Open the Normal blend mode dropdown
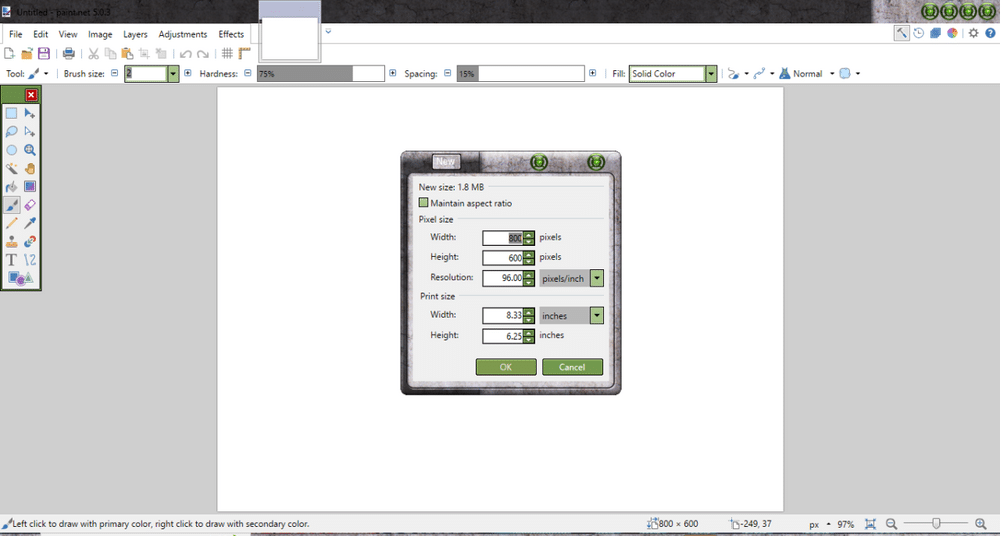The image size is (1002, 536). [x=807, y=73]
